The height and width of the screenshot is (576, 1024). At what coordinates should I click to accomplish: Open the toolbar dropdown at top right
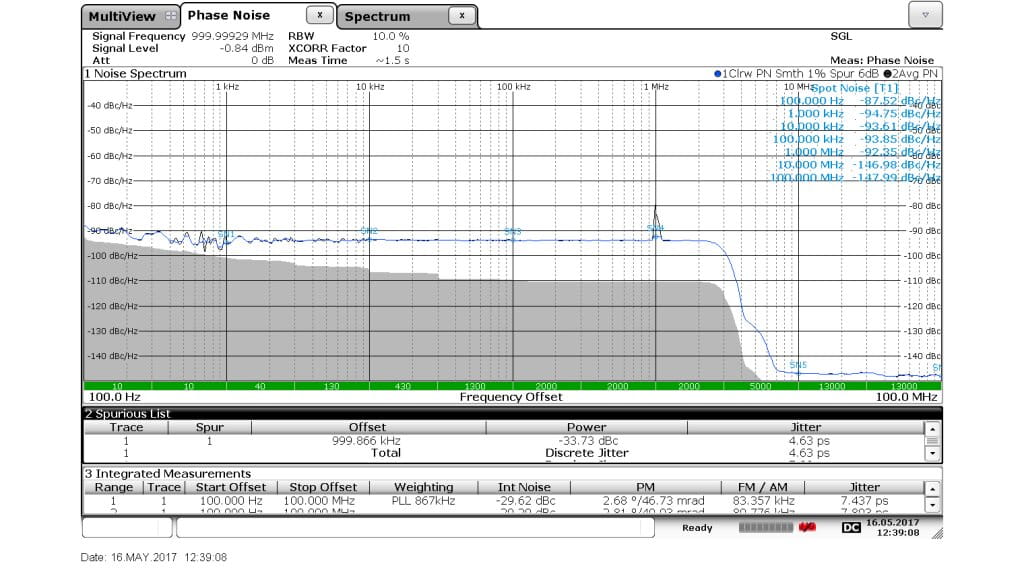[x=926, y=14]
